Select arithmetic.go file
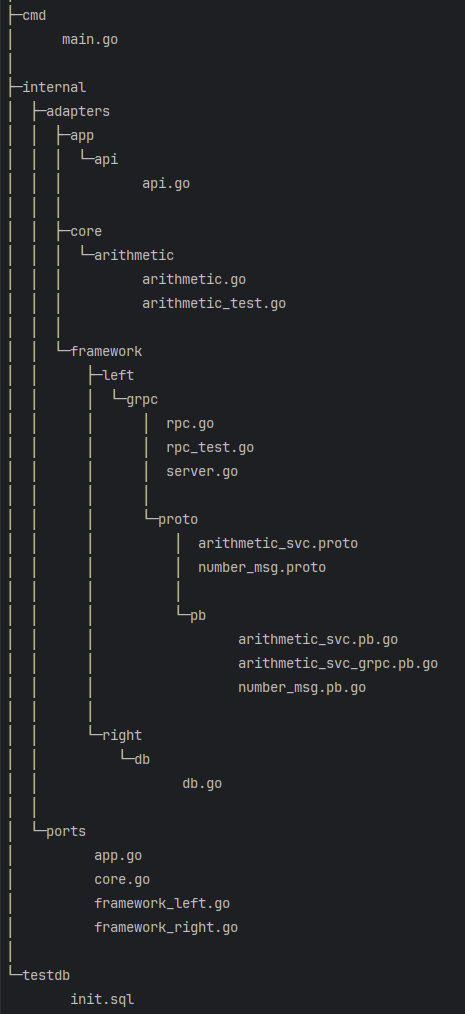This screenshot has width=465, height=1014. (x=194, y=279)
